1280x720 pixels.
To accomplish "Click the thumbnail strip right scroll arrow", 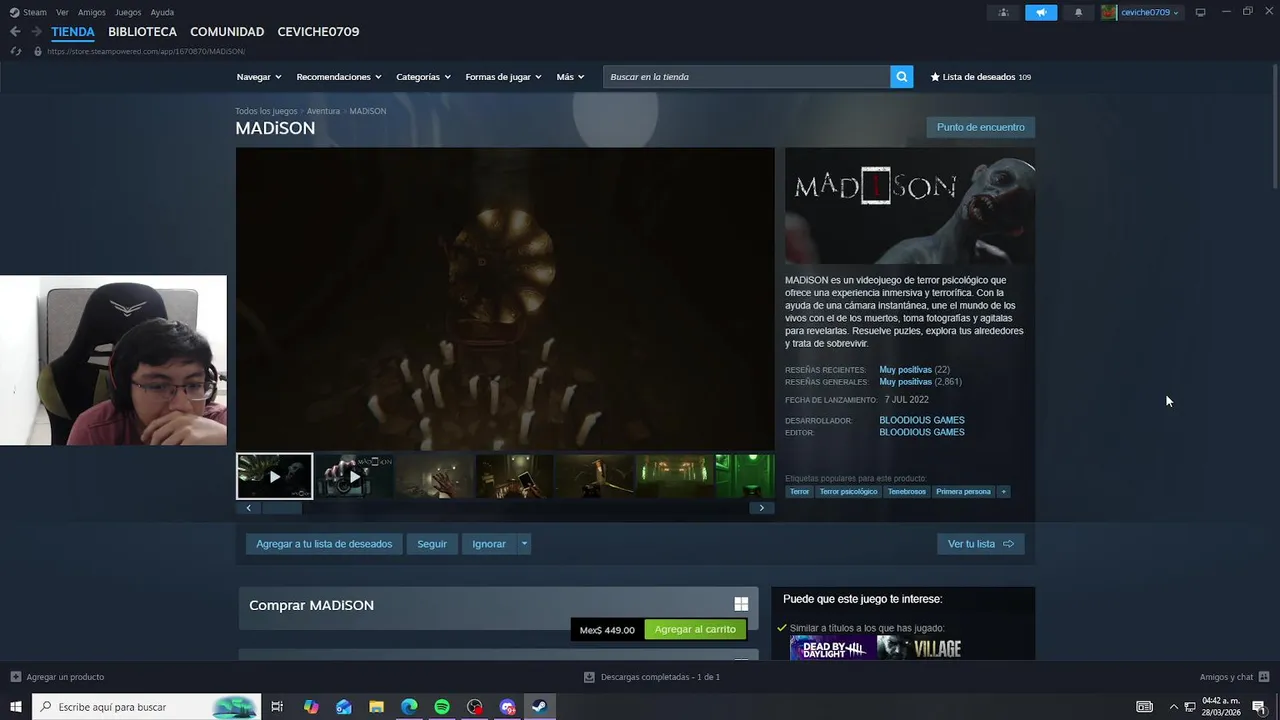I will (761, 508).
